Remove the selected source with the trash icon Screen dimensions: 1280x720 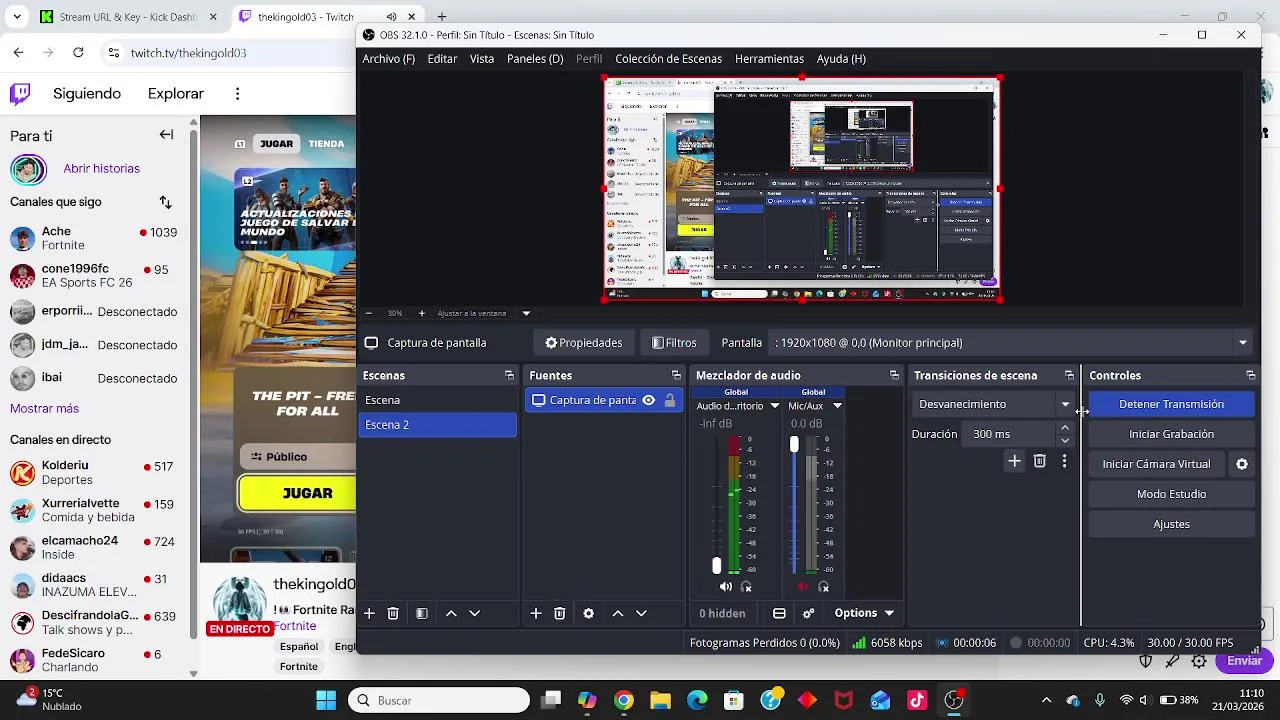(x=560, y=613)
